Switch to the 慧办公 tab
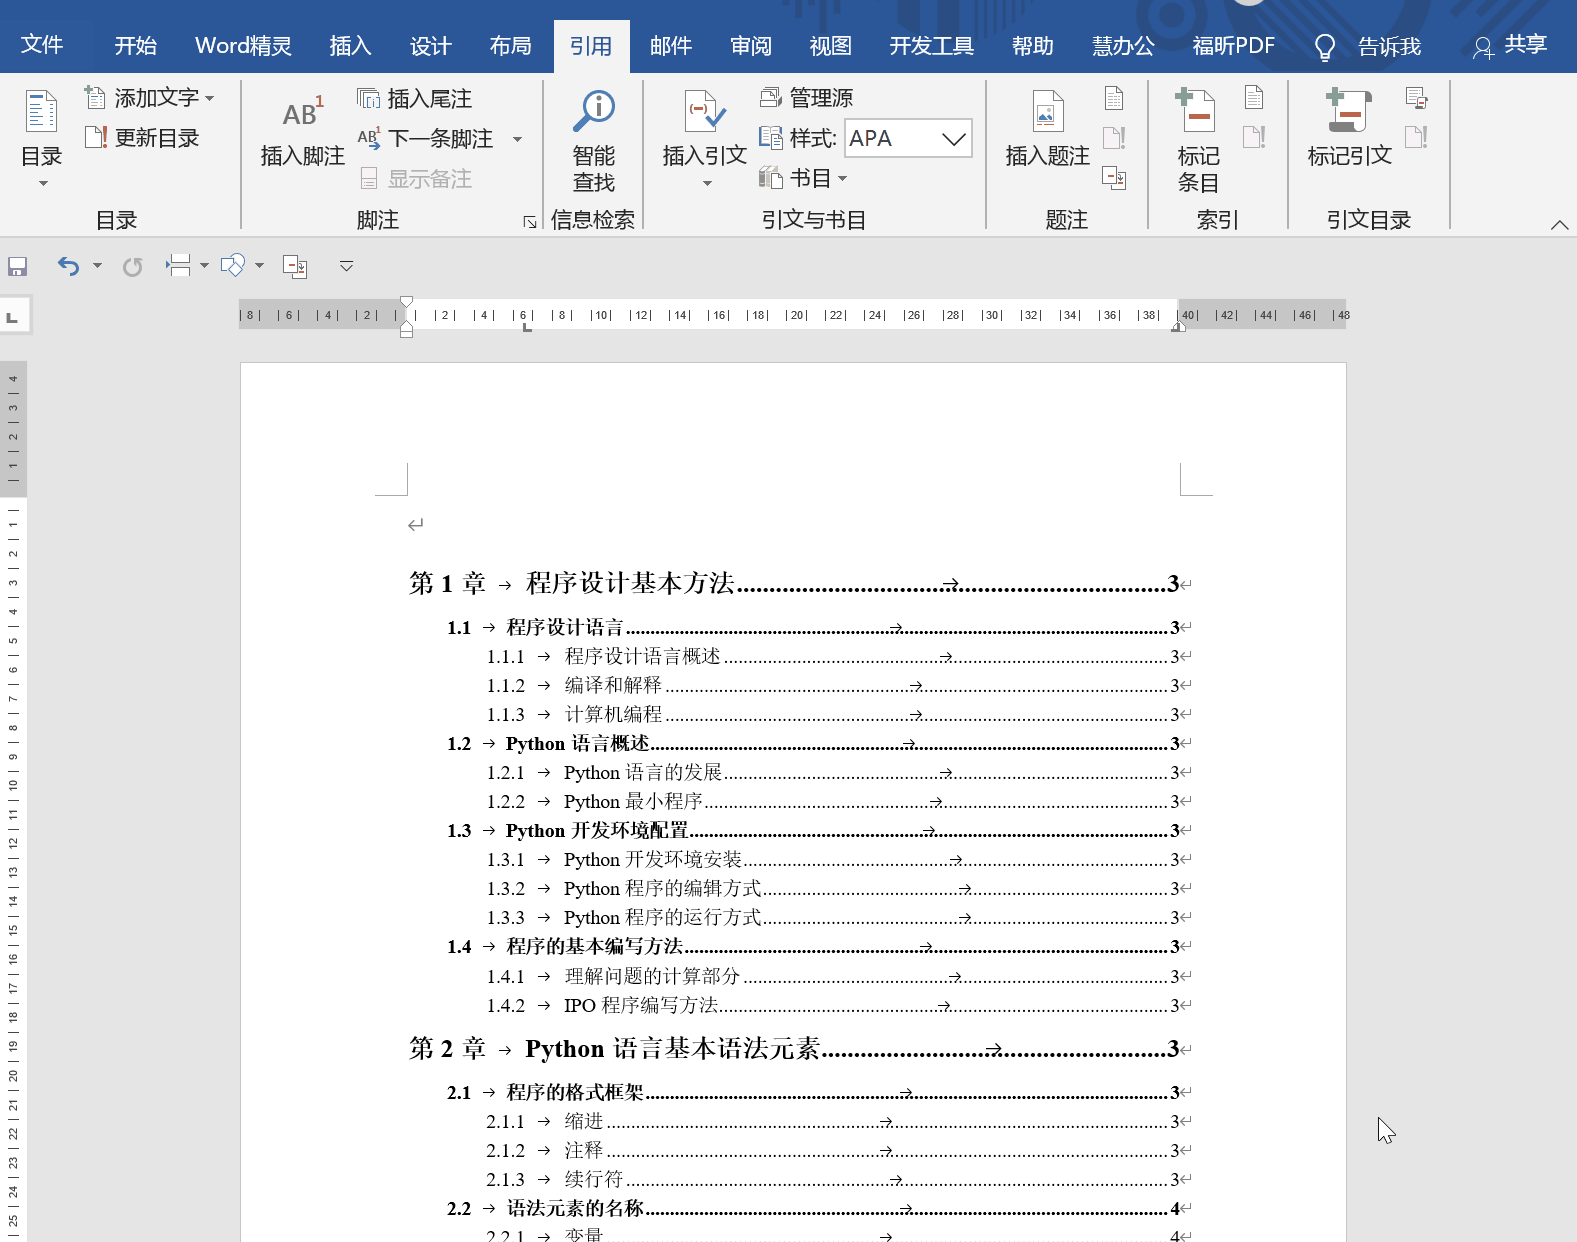This screenshot has width=1577, height=1242. [1123, 46]
